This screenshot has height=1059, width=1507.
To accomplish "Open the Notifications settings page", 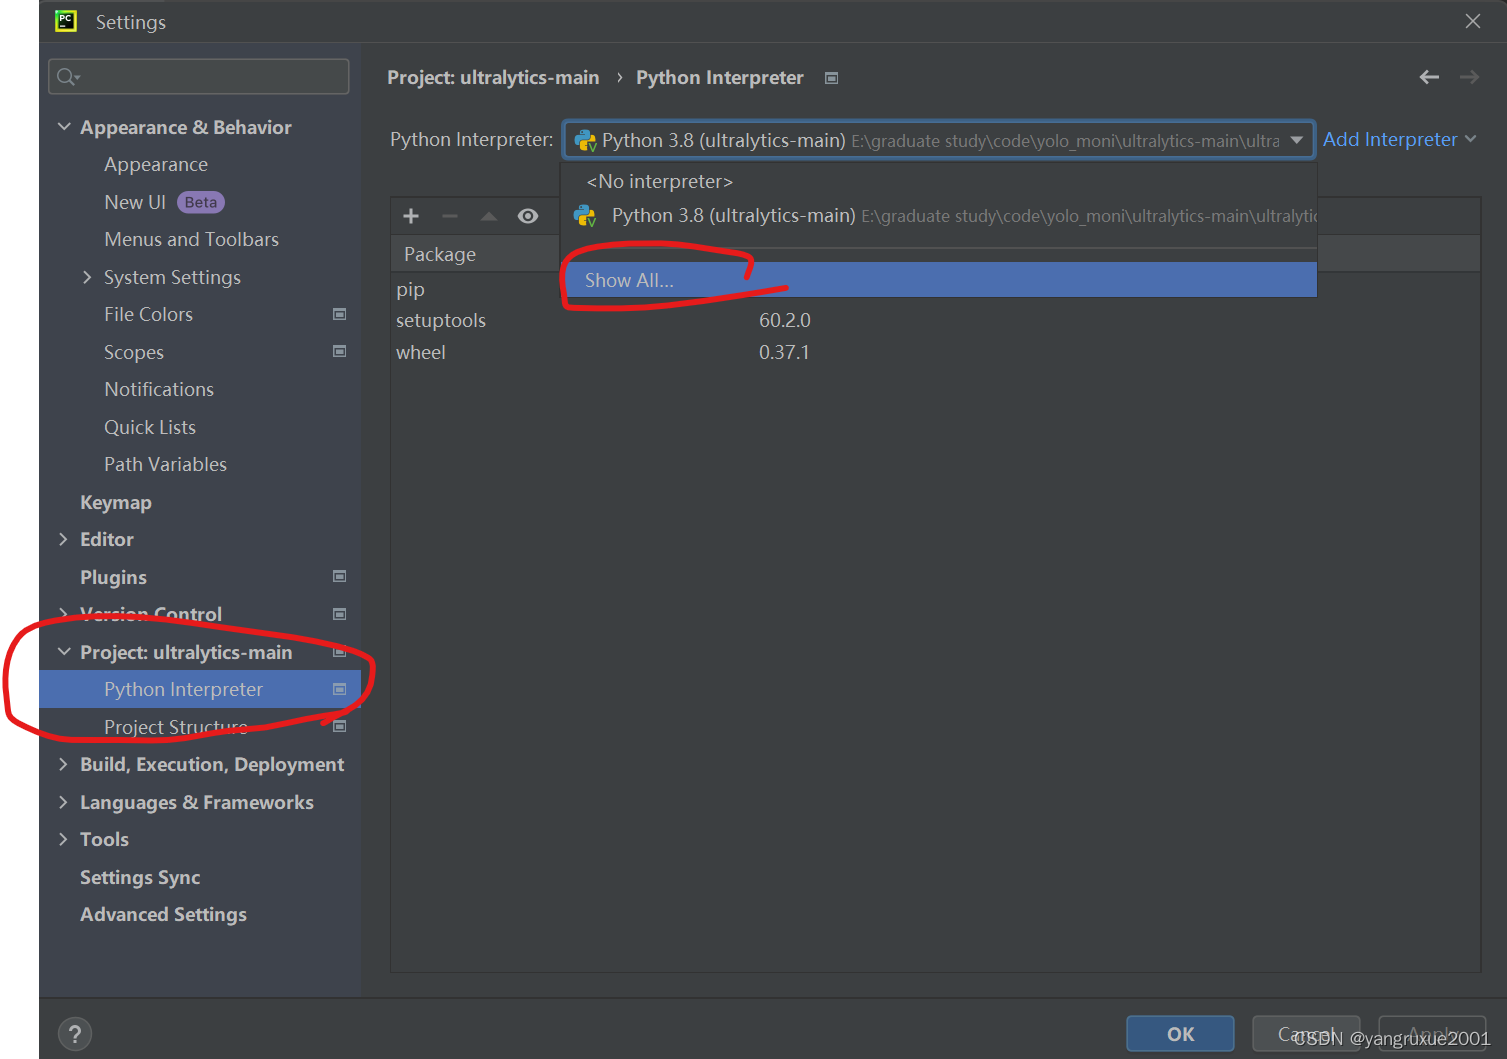I will point(159,389).
